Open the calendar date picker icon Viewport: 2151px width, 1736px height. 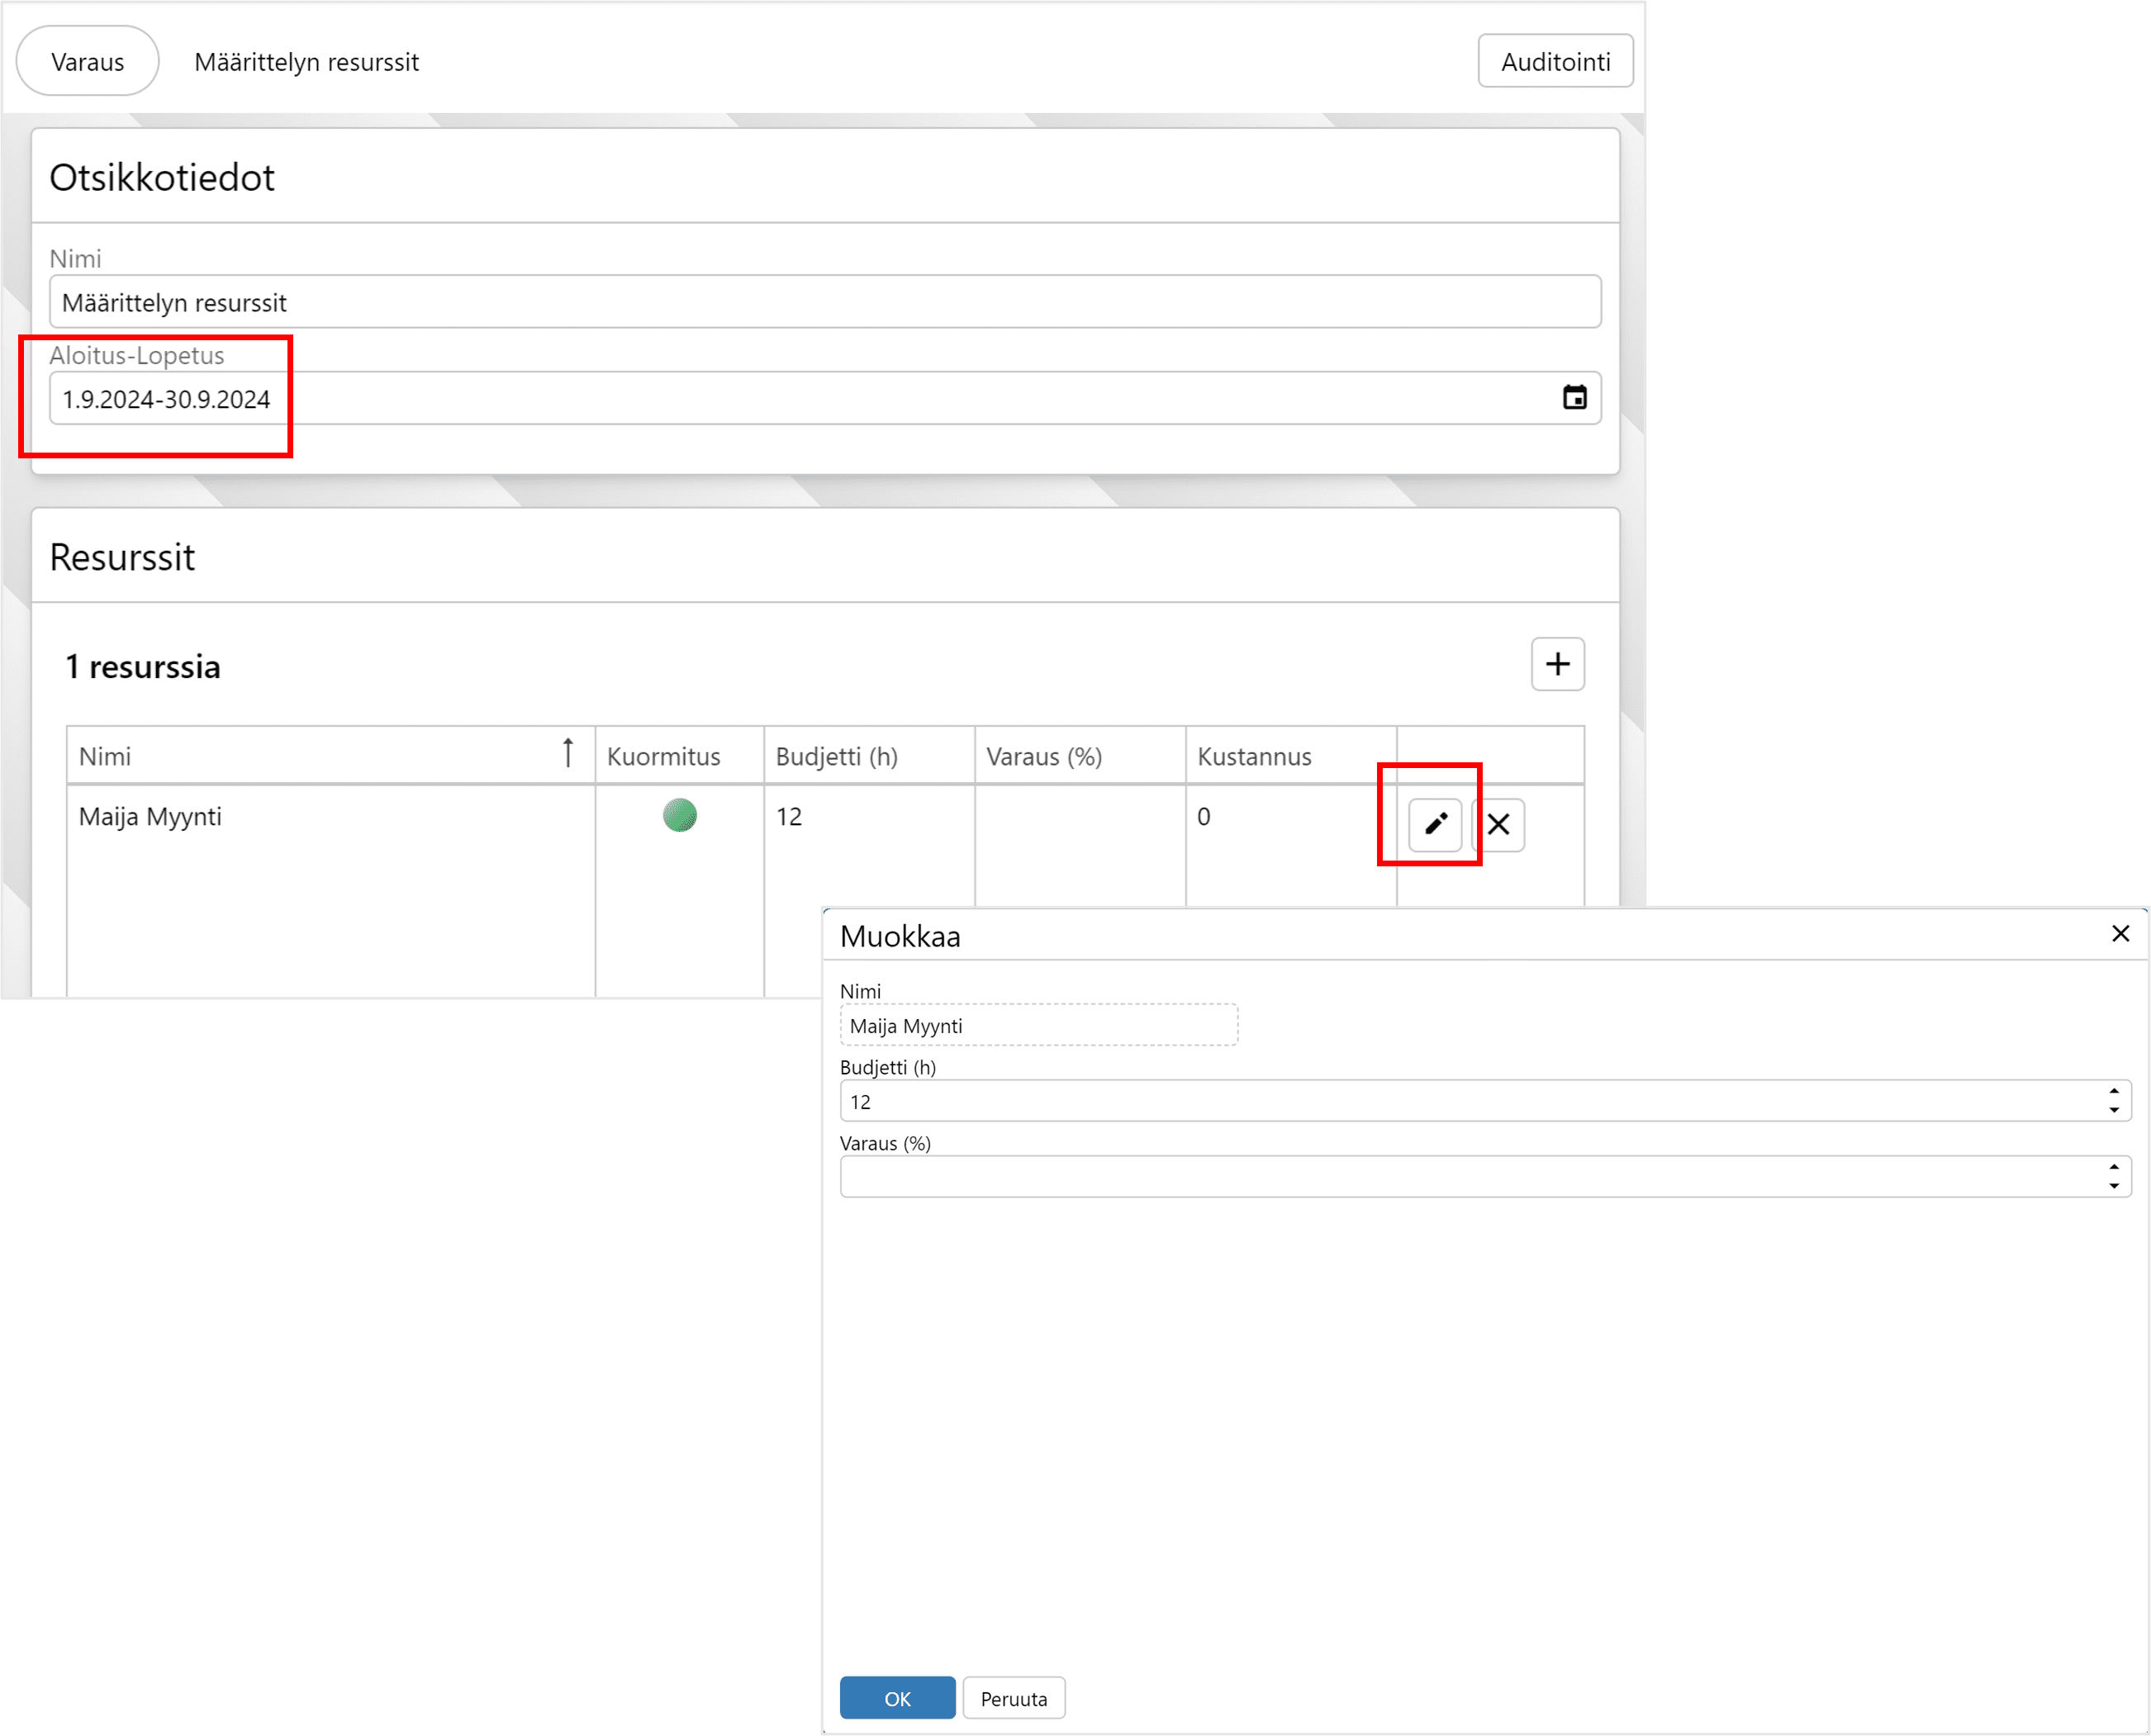[1574, 398]
